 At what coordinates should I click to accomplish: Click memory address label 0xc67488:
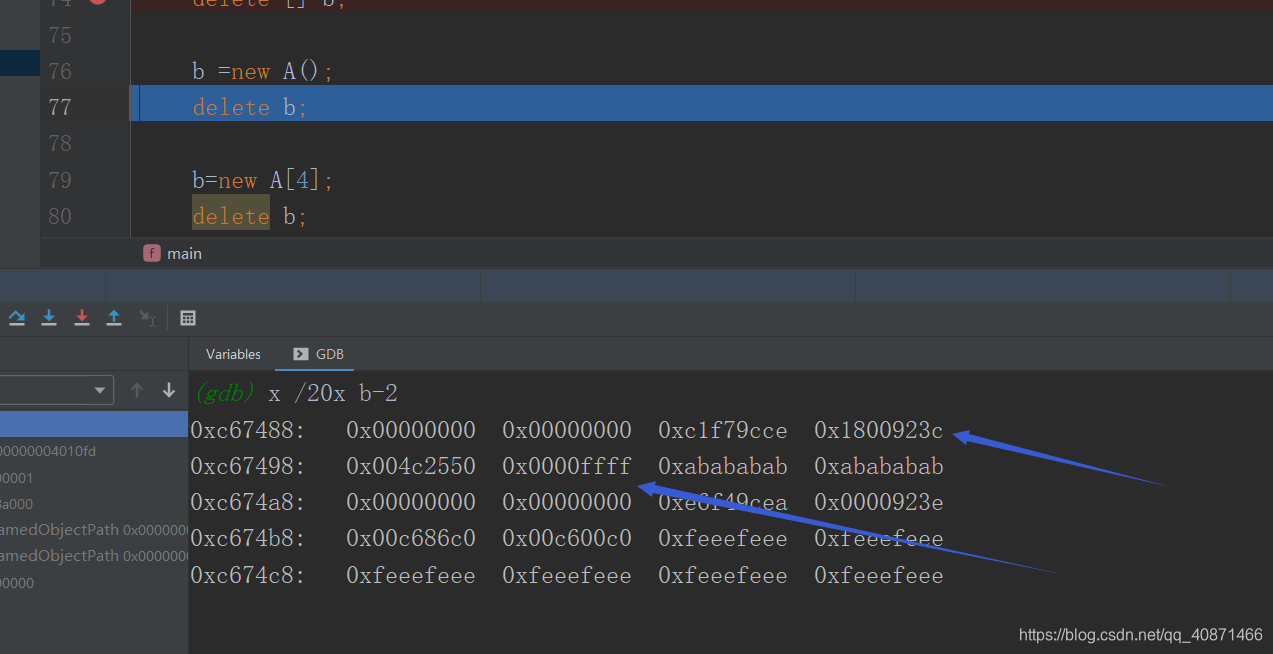249,430
